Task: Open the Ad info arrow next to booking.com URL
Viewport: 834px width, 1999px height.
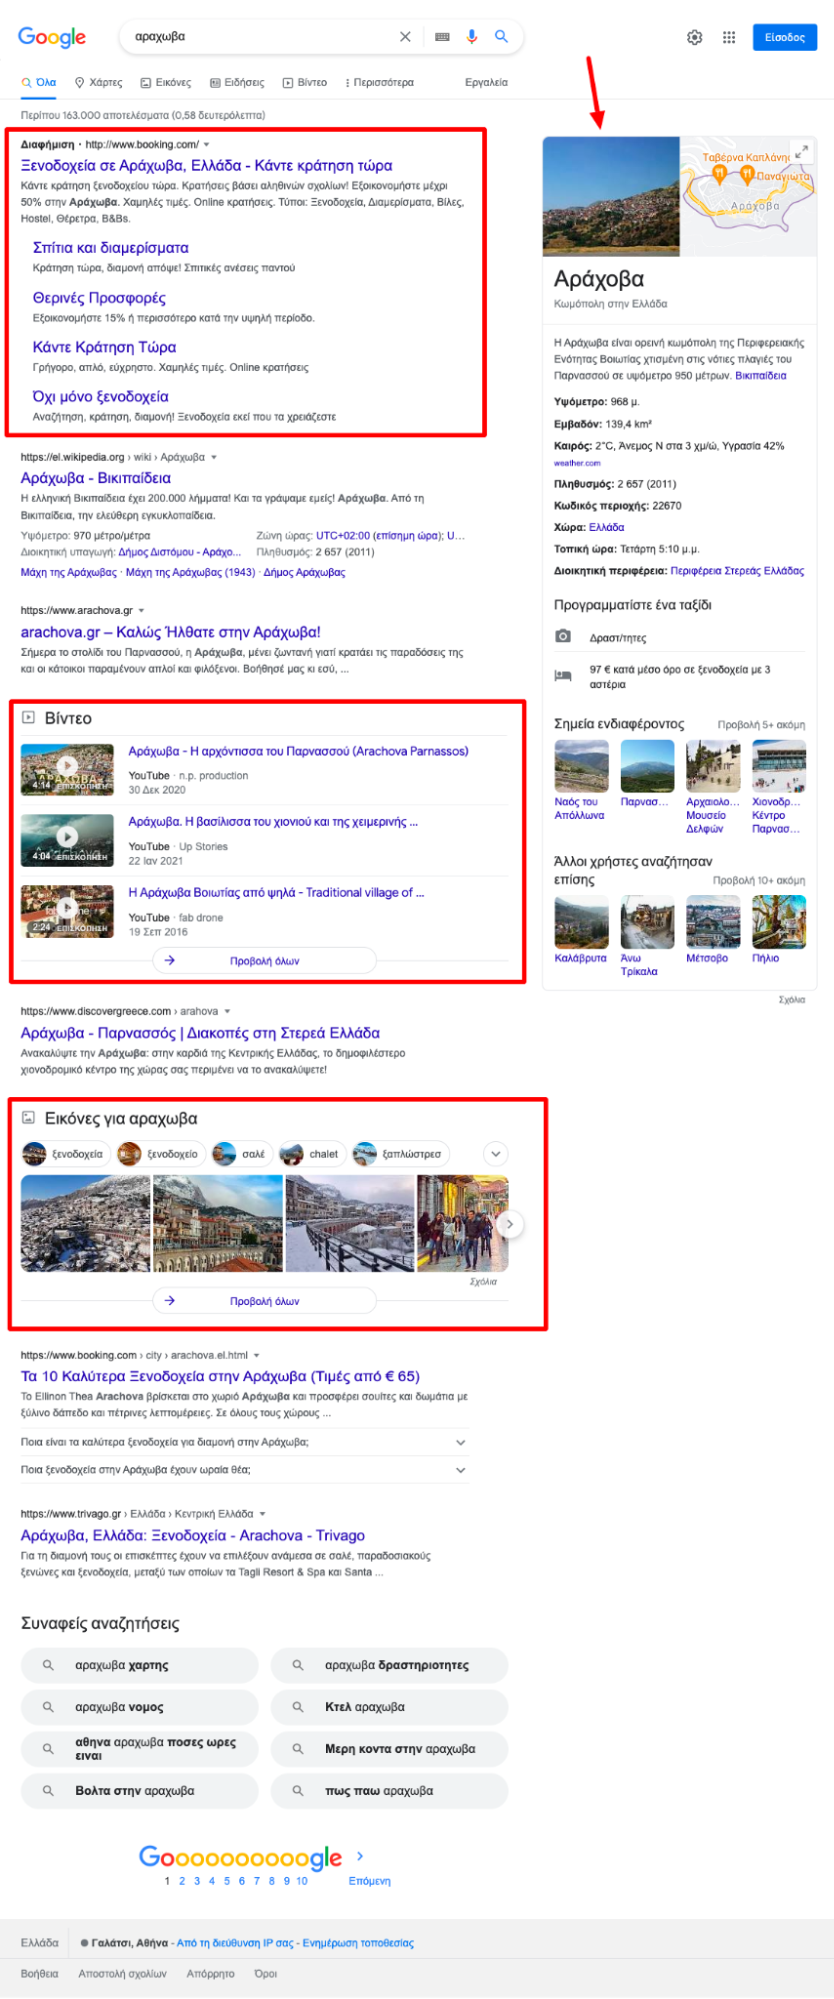Action: [x=207, y=145]
